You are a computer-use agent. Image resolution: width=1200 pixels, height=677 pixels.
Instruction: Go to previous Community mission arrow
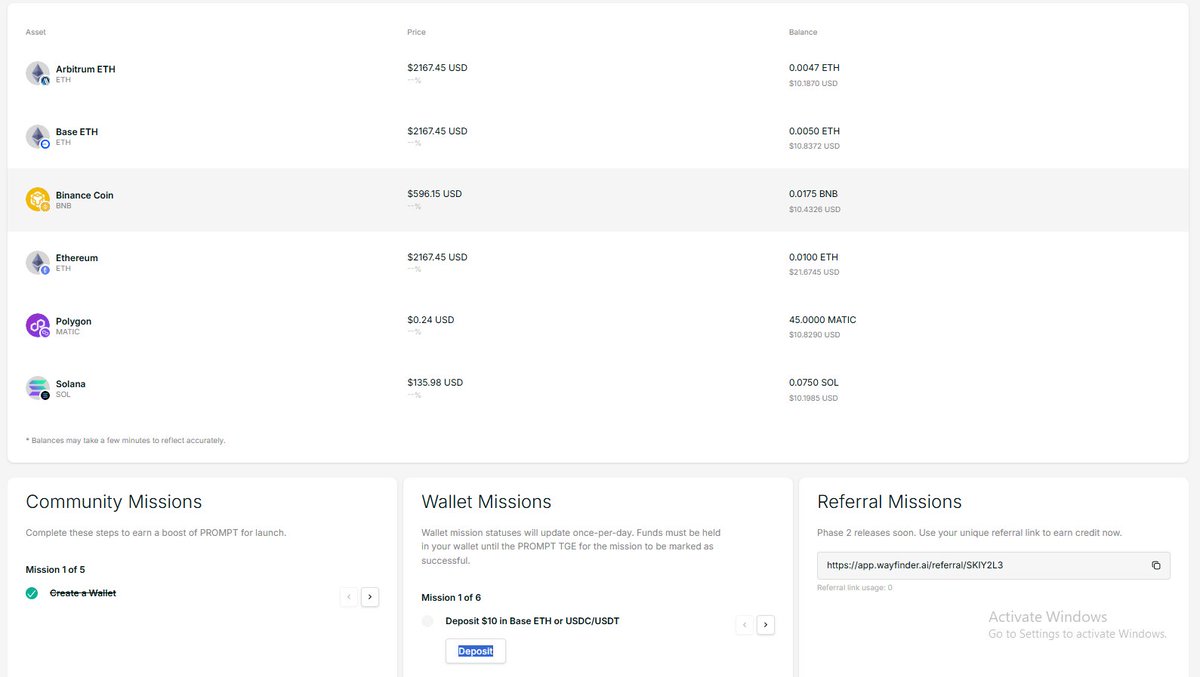tap(349, 597)
